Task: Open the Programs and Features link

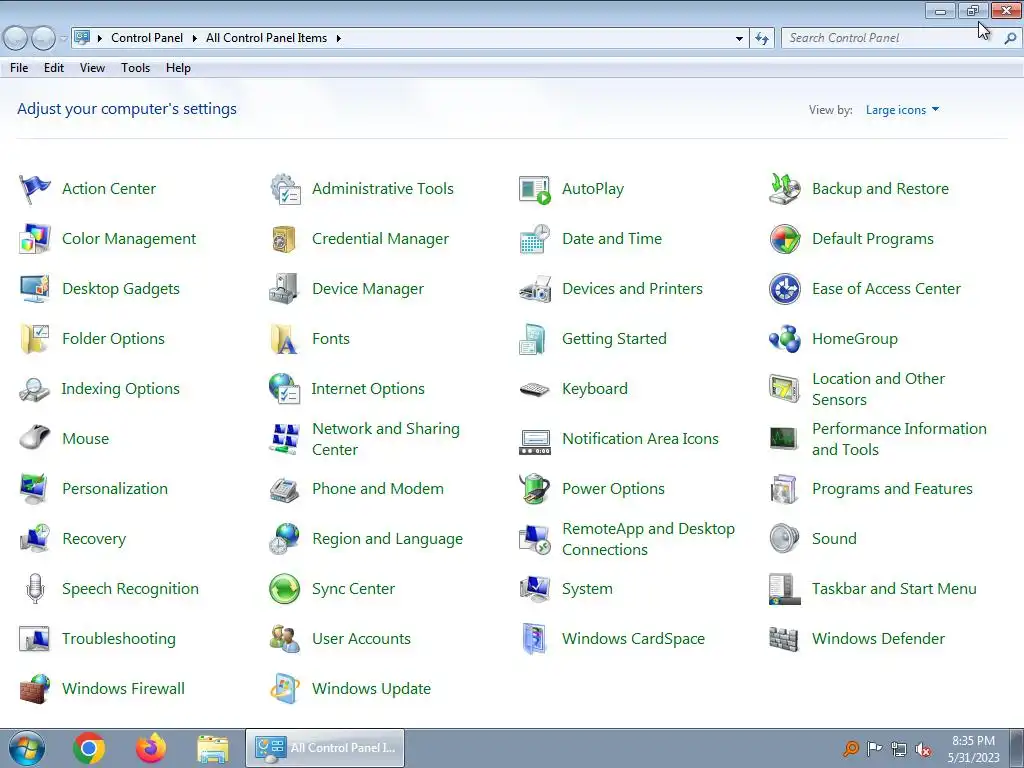Action: [x=892, y=489]
